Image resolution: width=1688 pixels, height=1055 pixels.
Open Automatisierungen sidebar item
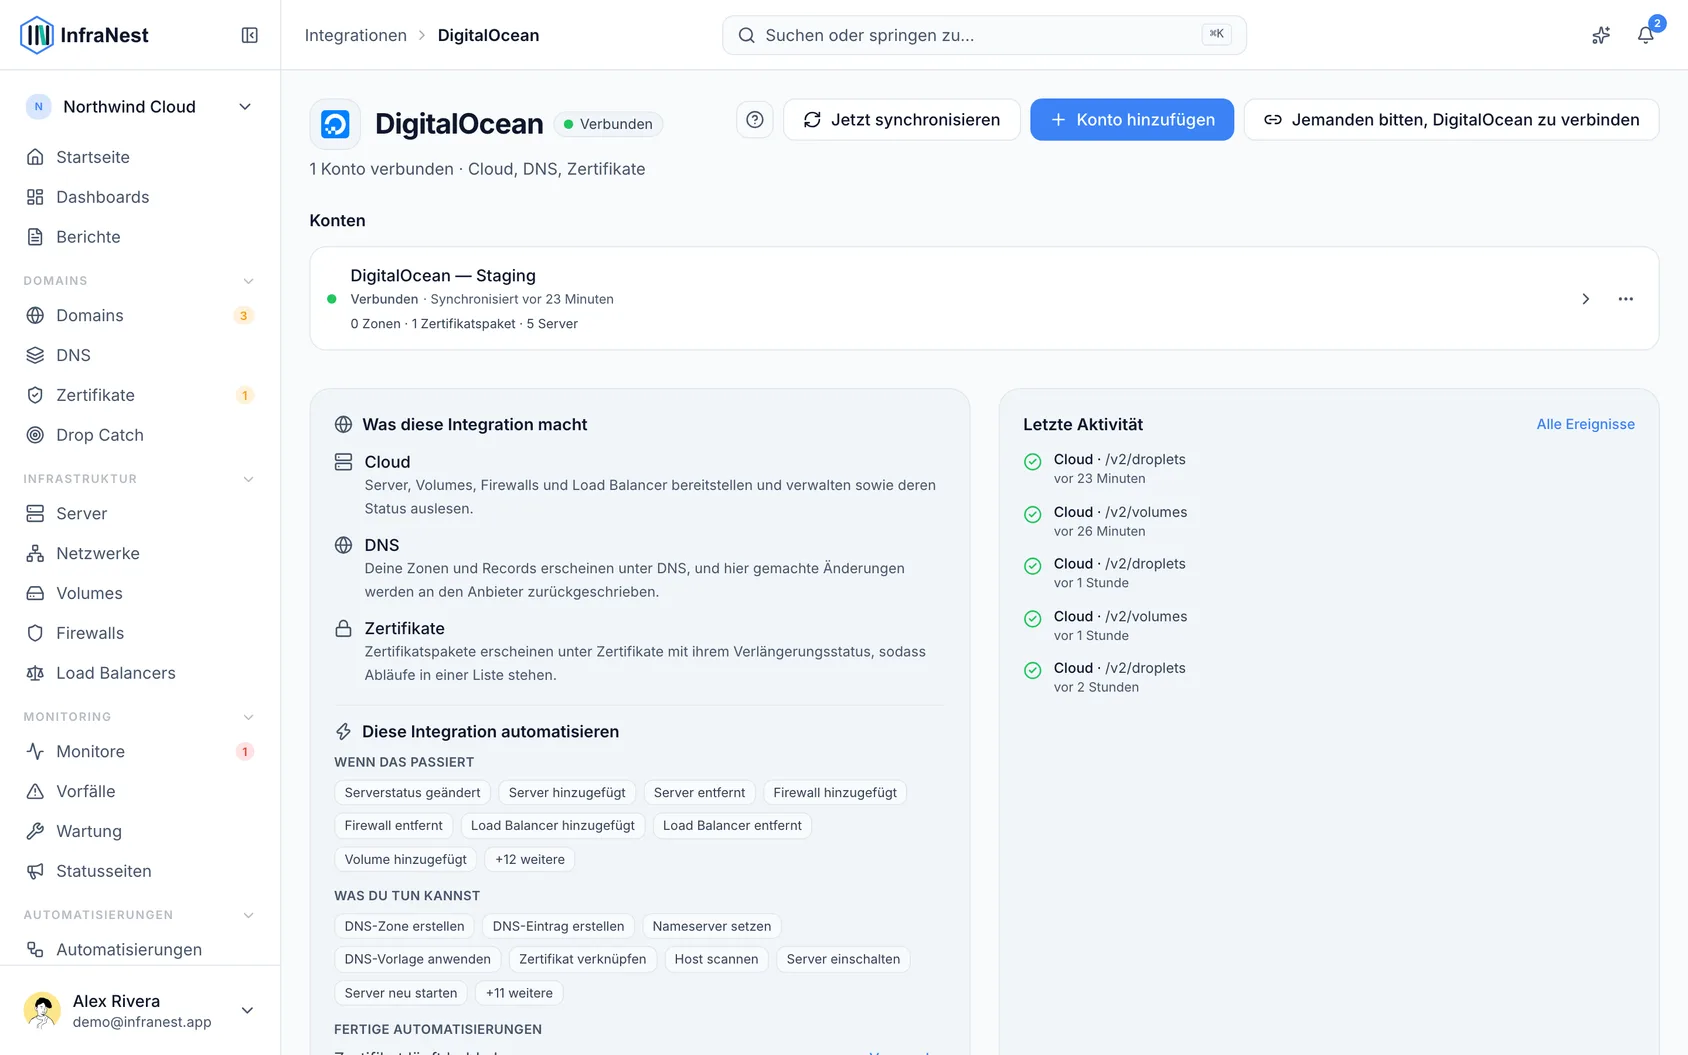point(140,949)
